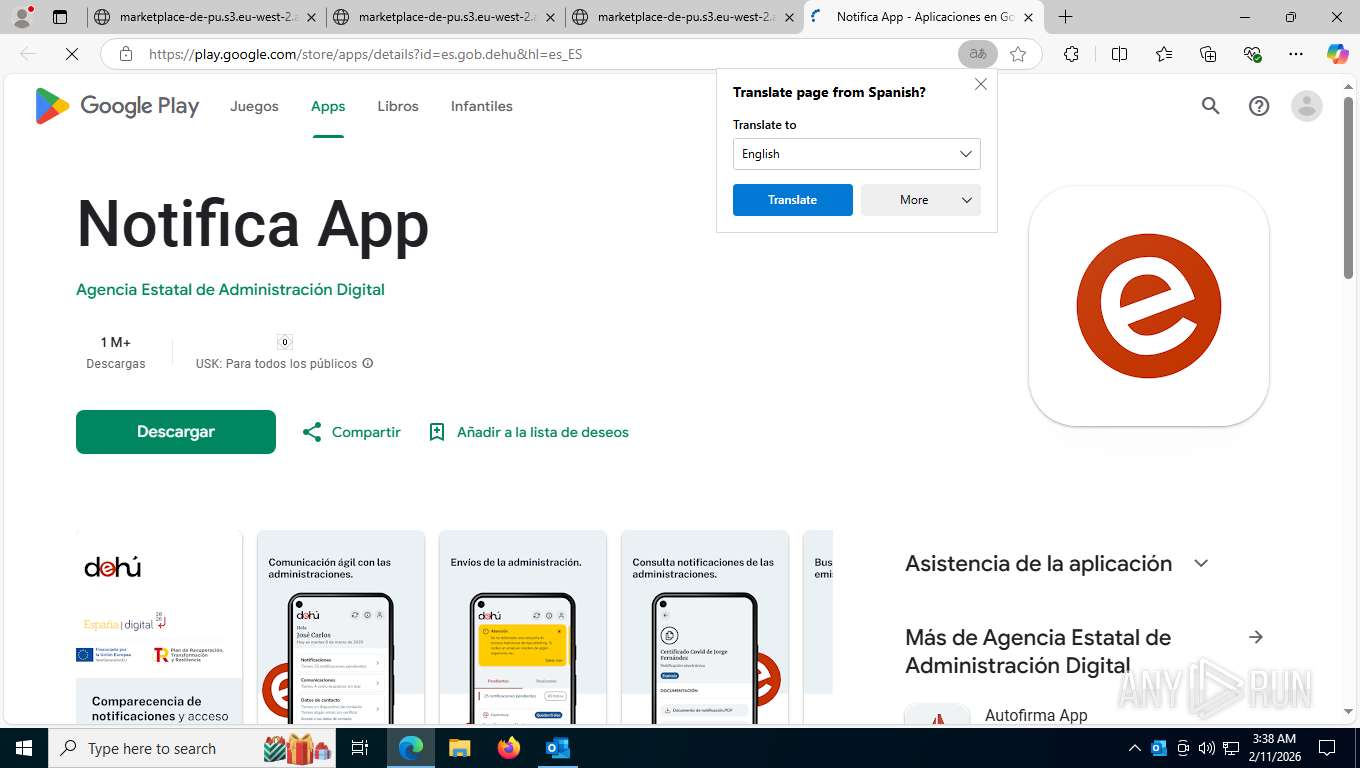Open the Google Play help icon

(1259, 106)
